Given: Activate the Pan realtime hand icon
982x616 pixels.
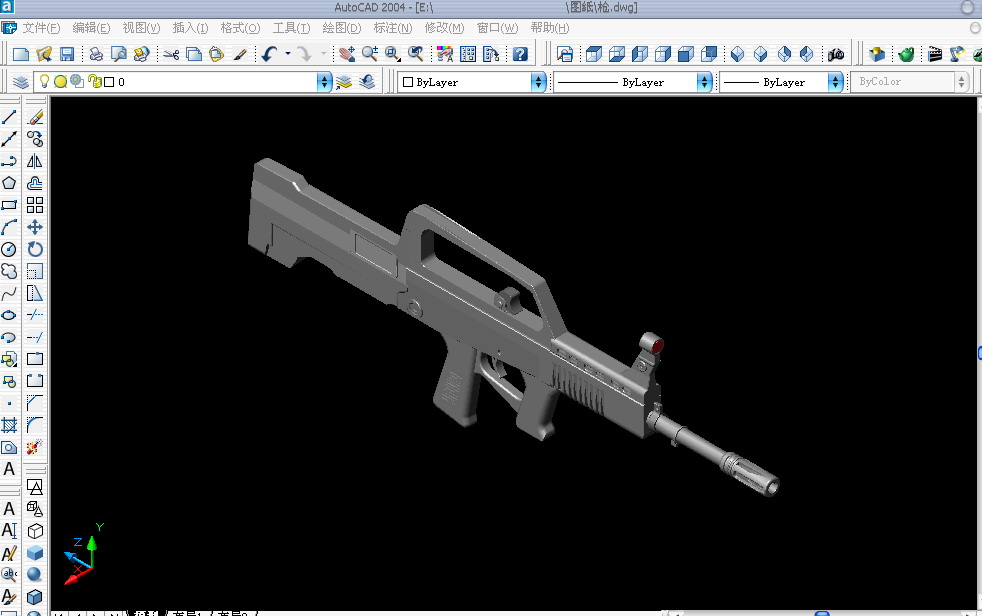Looking at the screenshot, I should [x=346, y=54].
